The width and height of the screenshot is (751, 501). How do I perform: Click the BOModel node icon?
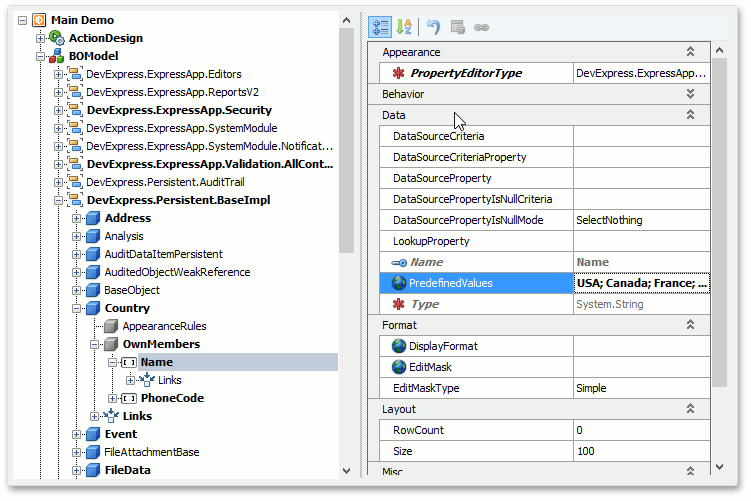point(57,56)
